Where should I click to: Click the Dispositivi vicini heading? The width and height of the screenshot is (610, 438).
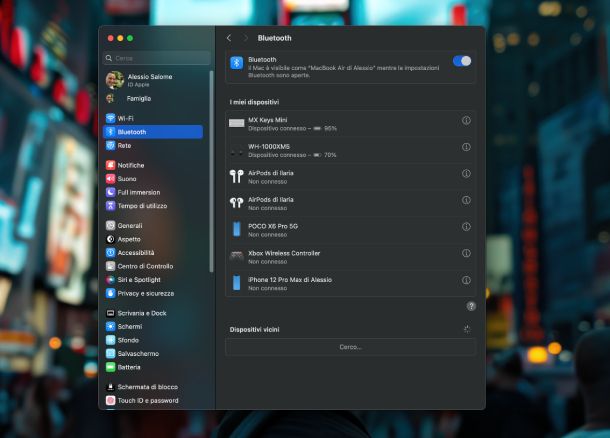pos(254,330)
